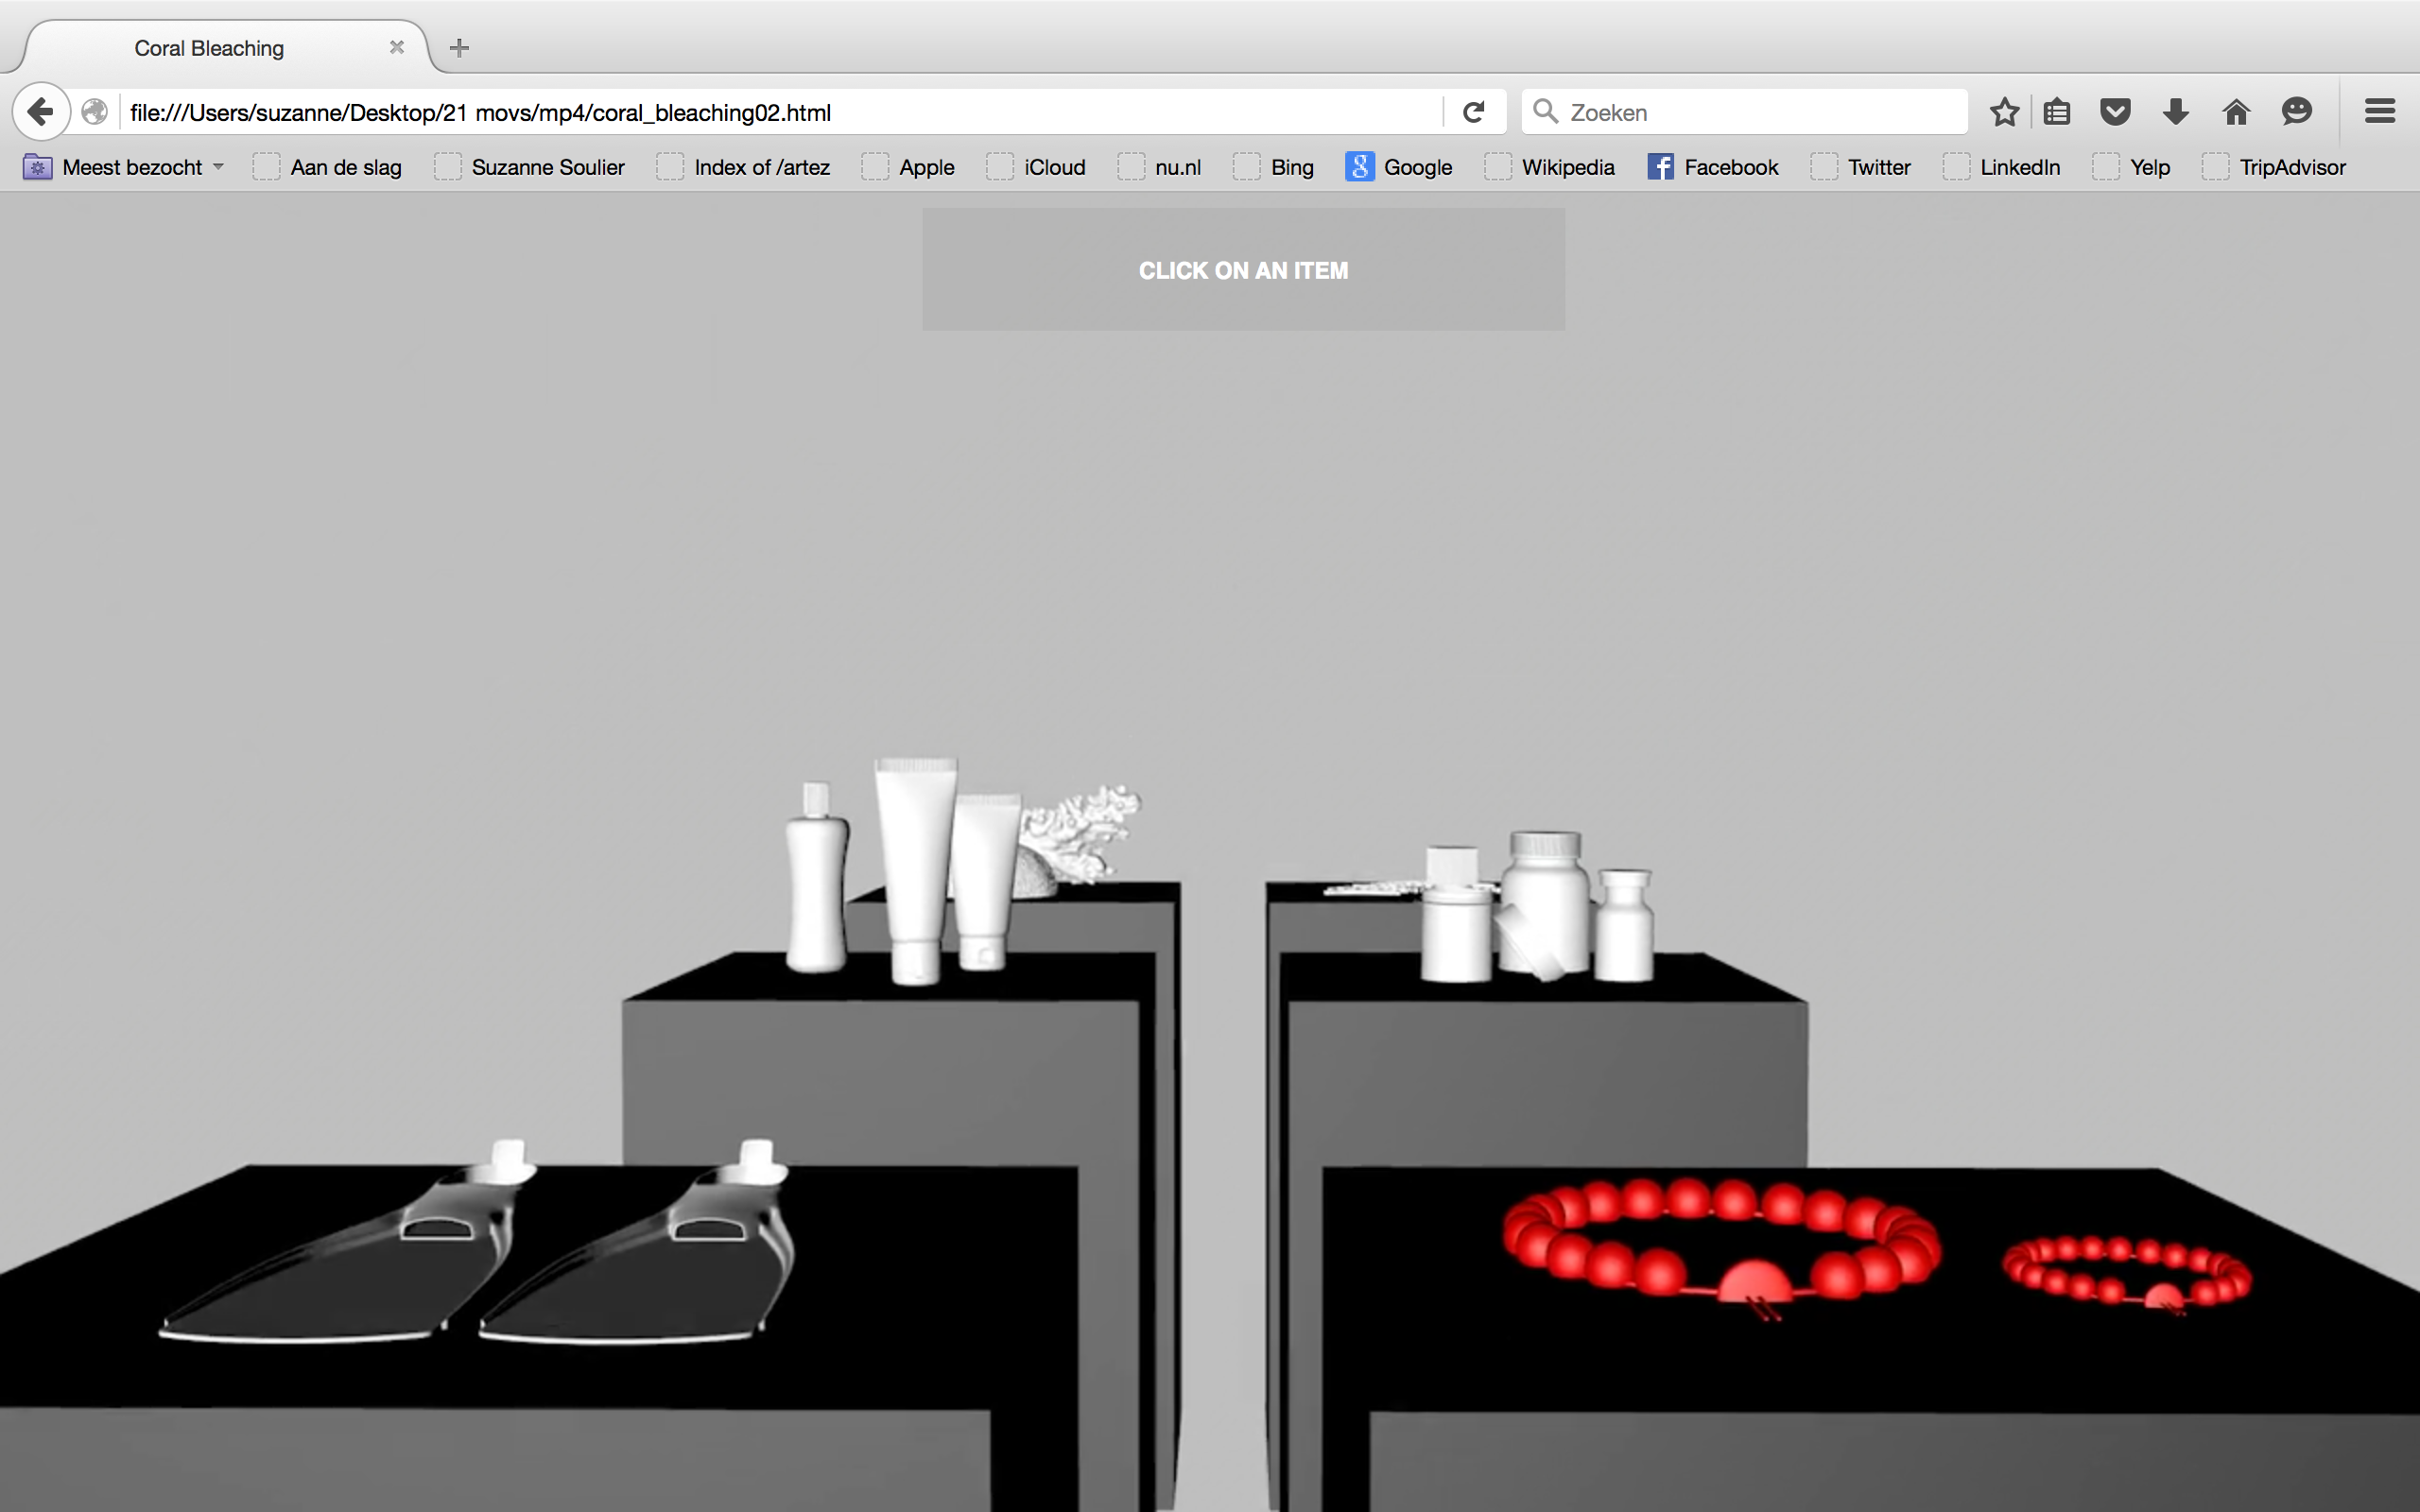Open the hamburger menu icon
The width and height of the screenshot is (2420, 1512).
pos(2380,112)
